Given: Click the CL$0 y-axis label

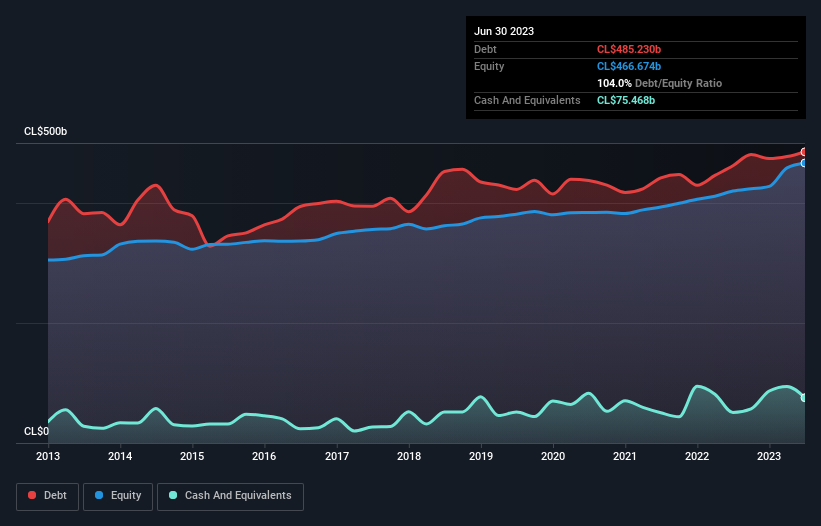Looking at the screenshot, I should coord(36,431).
